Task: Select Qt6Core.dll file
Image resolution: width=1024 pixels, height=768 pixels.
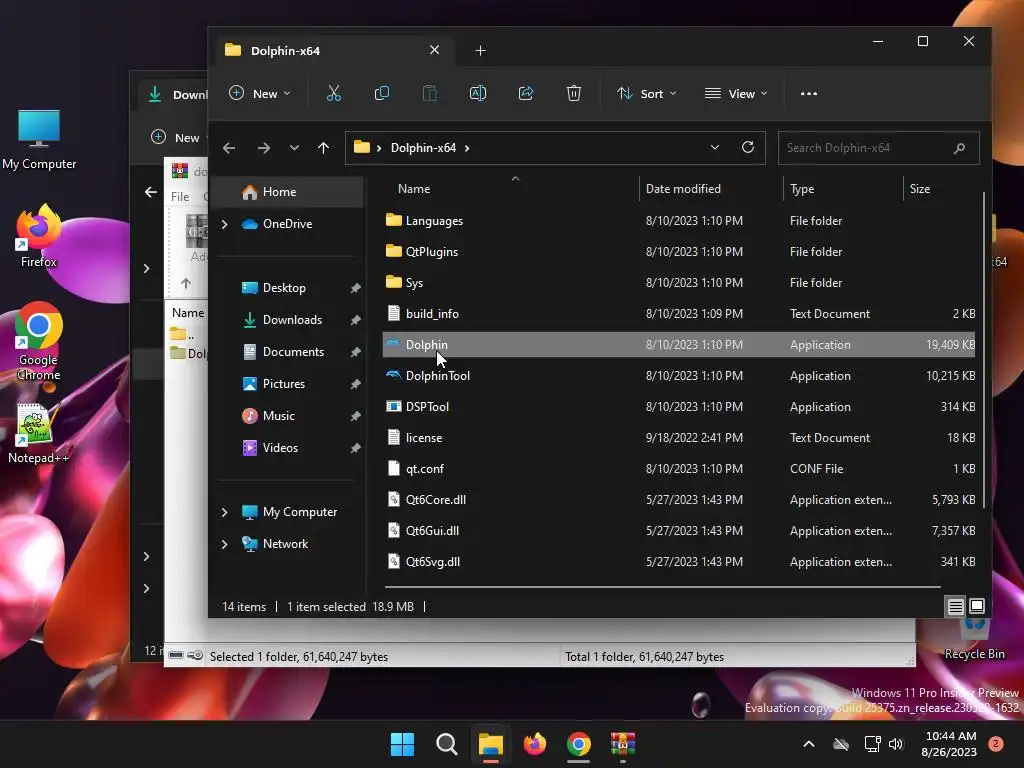Action: pos(679,500)
